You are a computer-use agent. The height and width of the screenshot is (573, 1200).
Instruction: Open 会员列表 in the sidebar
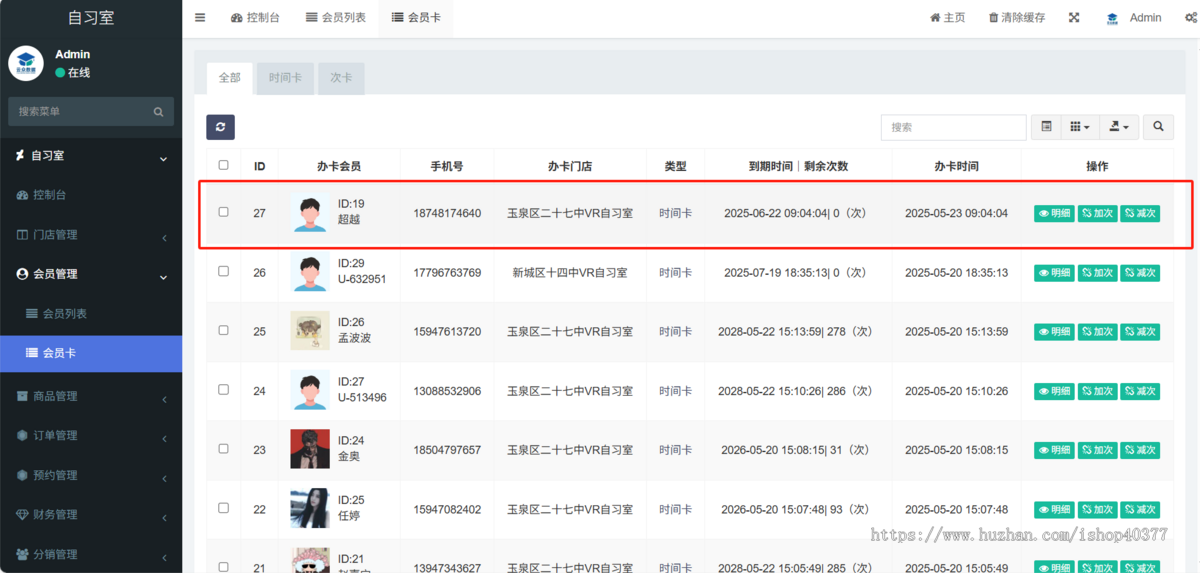coord(91,314)
